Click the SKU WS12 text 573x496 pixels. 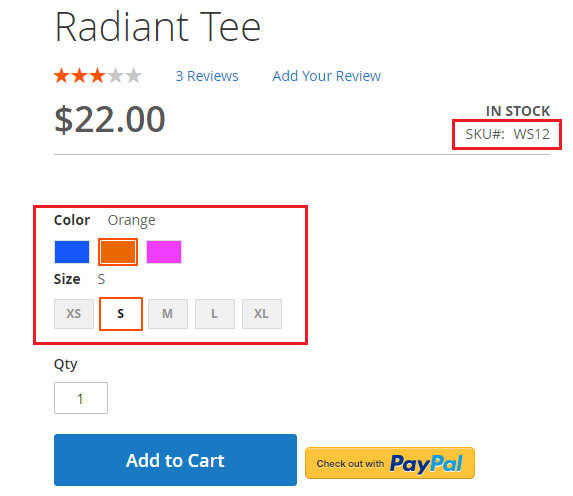click(x=507, y=134)
